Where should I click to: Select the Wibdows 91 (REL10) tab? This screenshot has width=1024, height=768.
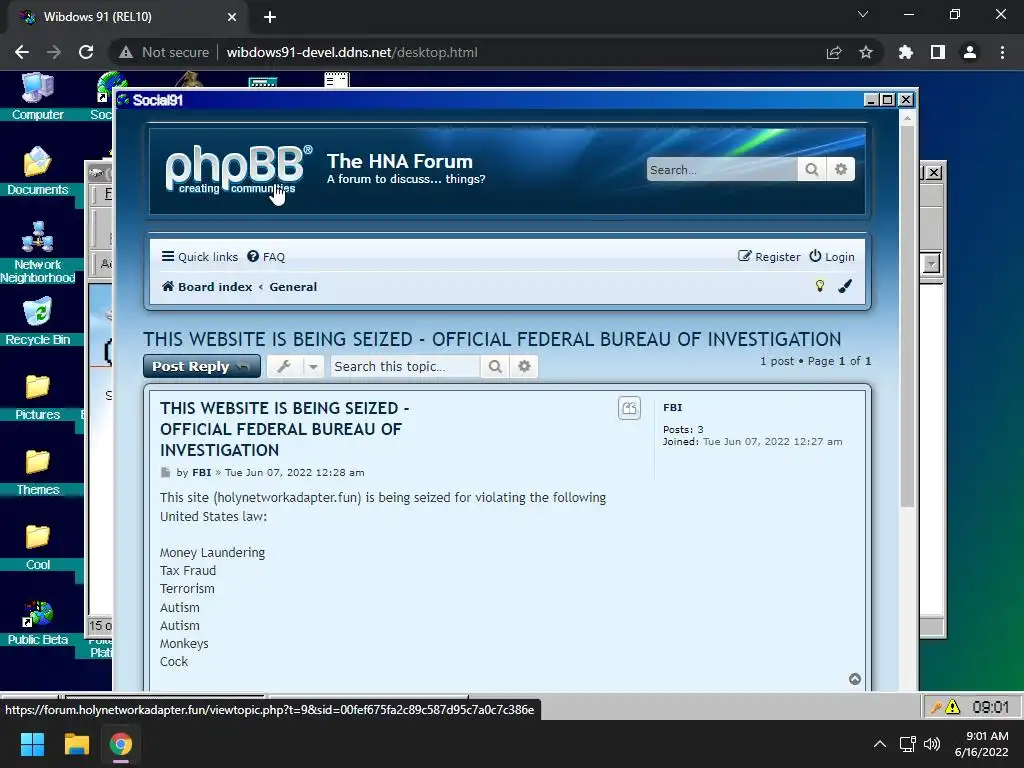[127, 17]
